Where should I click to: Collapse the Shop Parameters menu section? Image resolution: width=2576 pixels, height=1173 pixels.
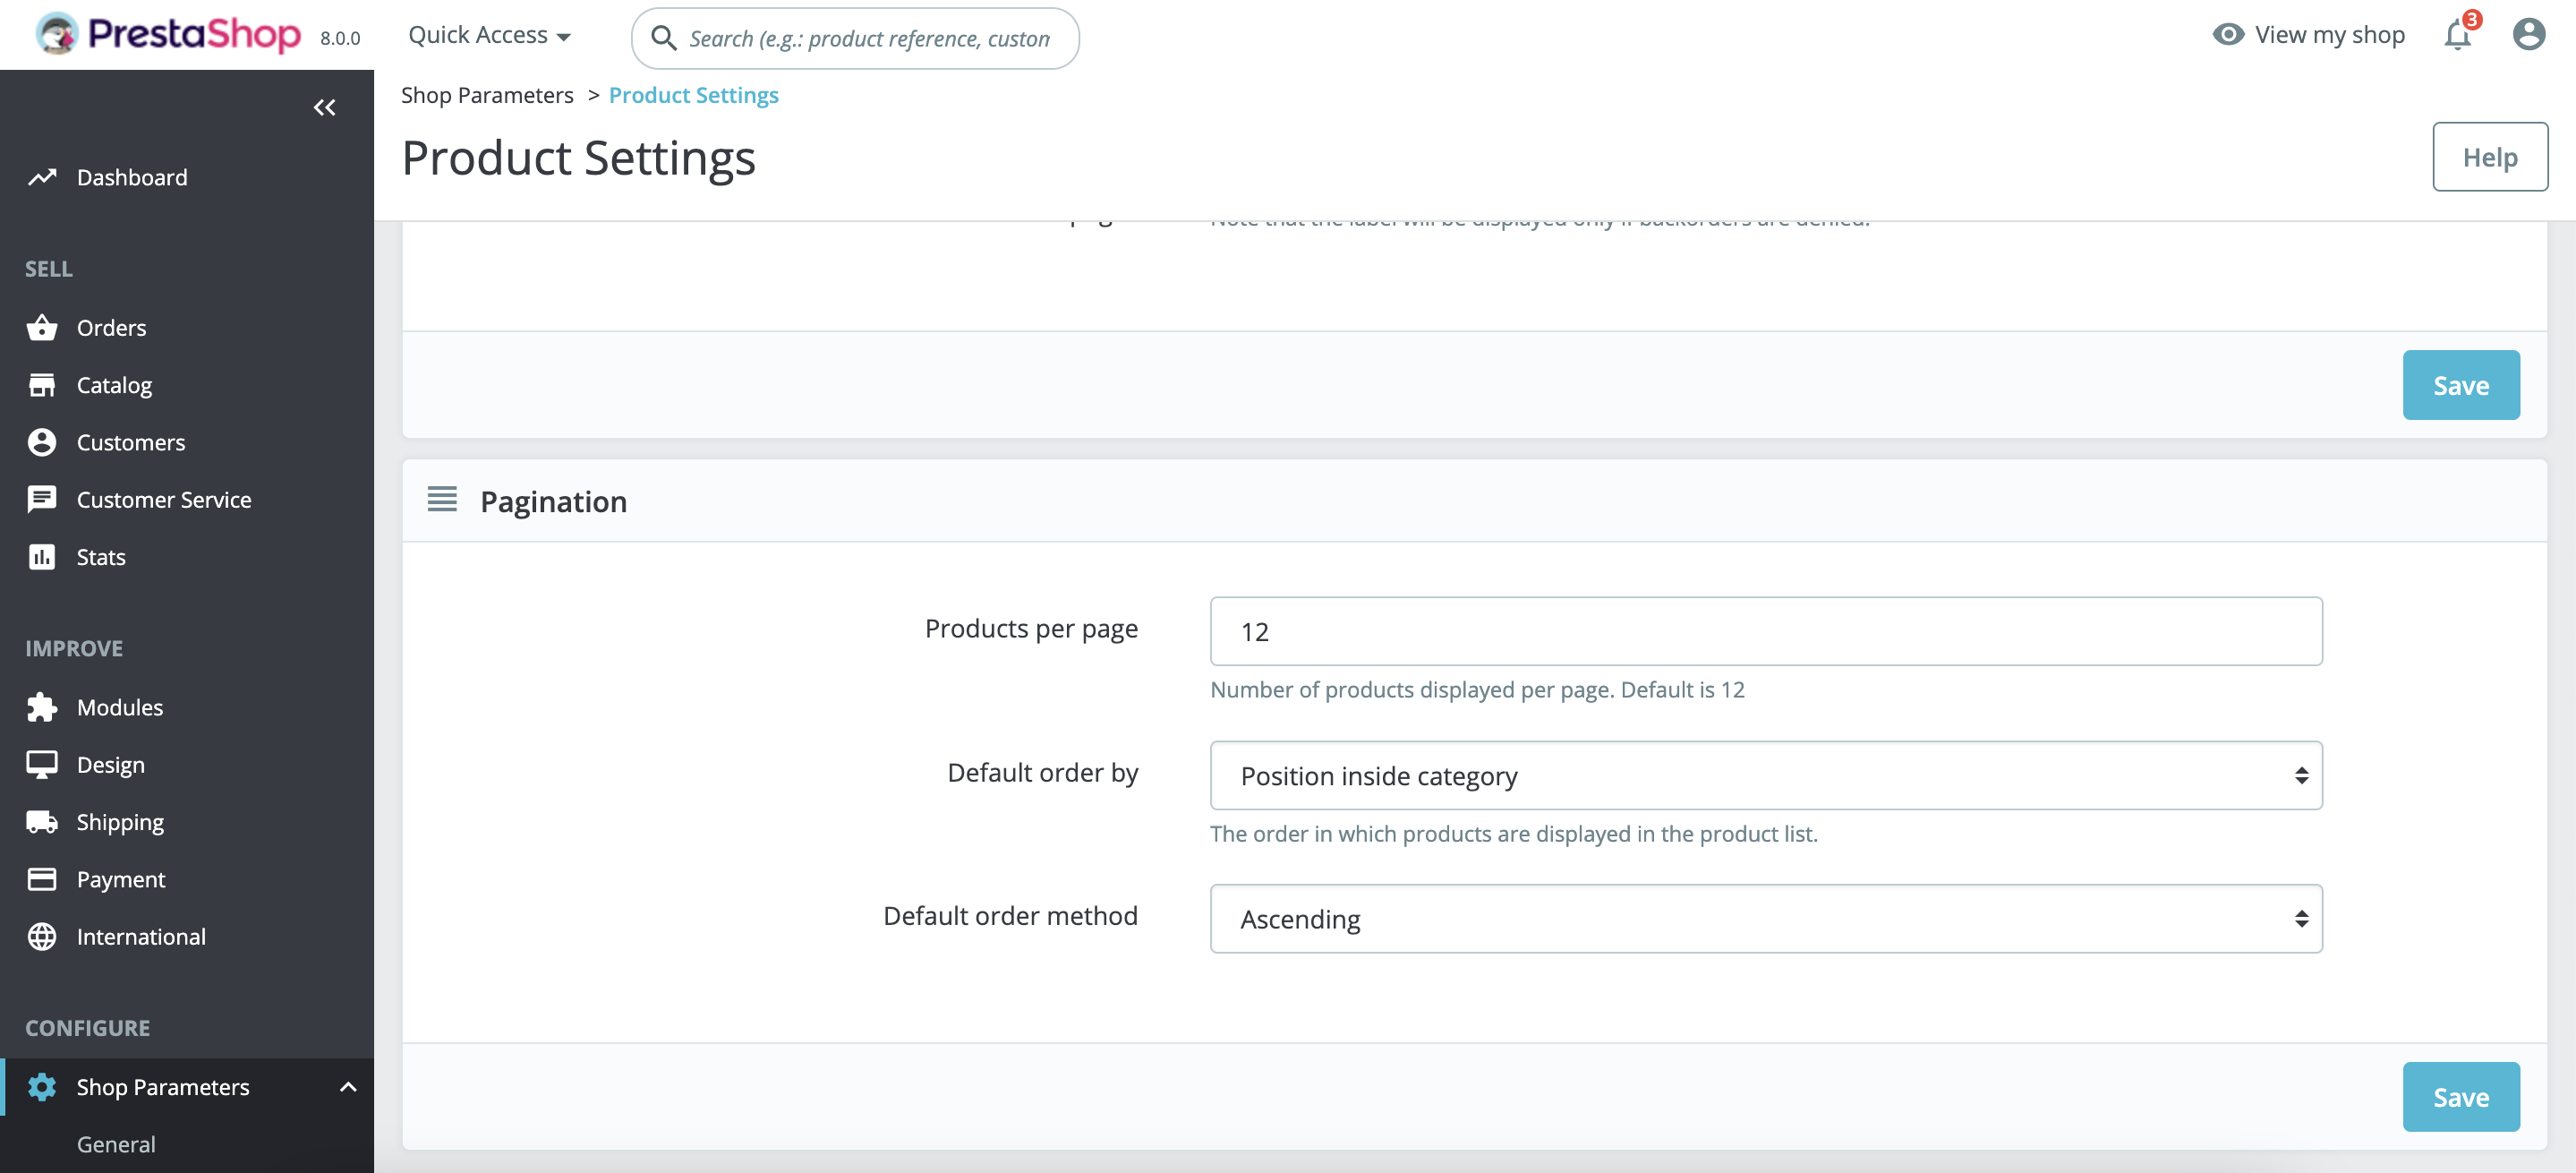pos(348,1087)
